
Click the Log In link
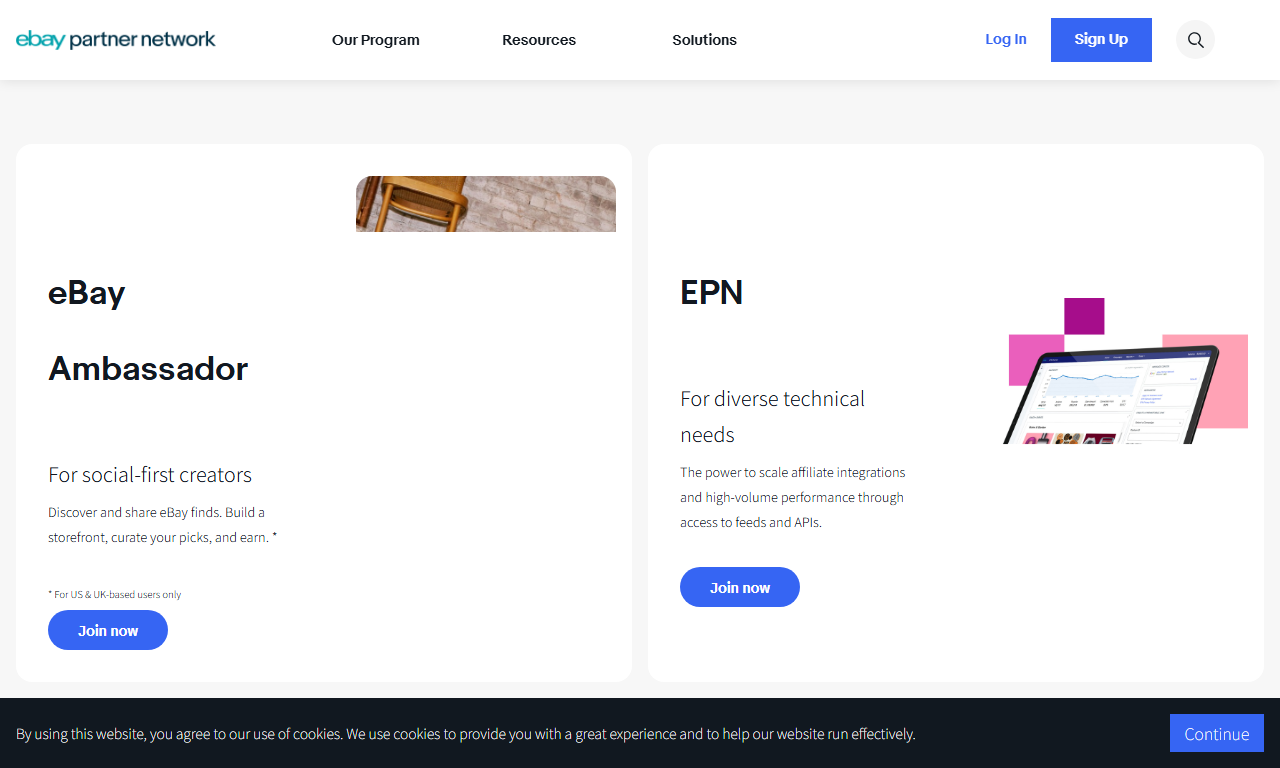click(x=1006, y=39)
